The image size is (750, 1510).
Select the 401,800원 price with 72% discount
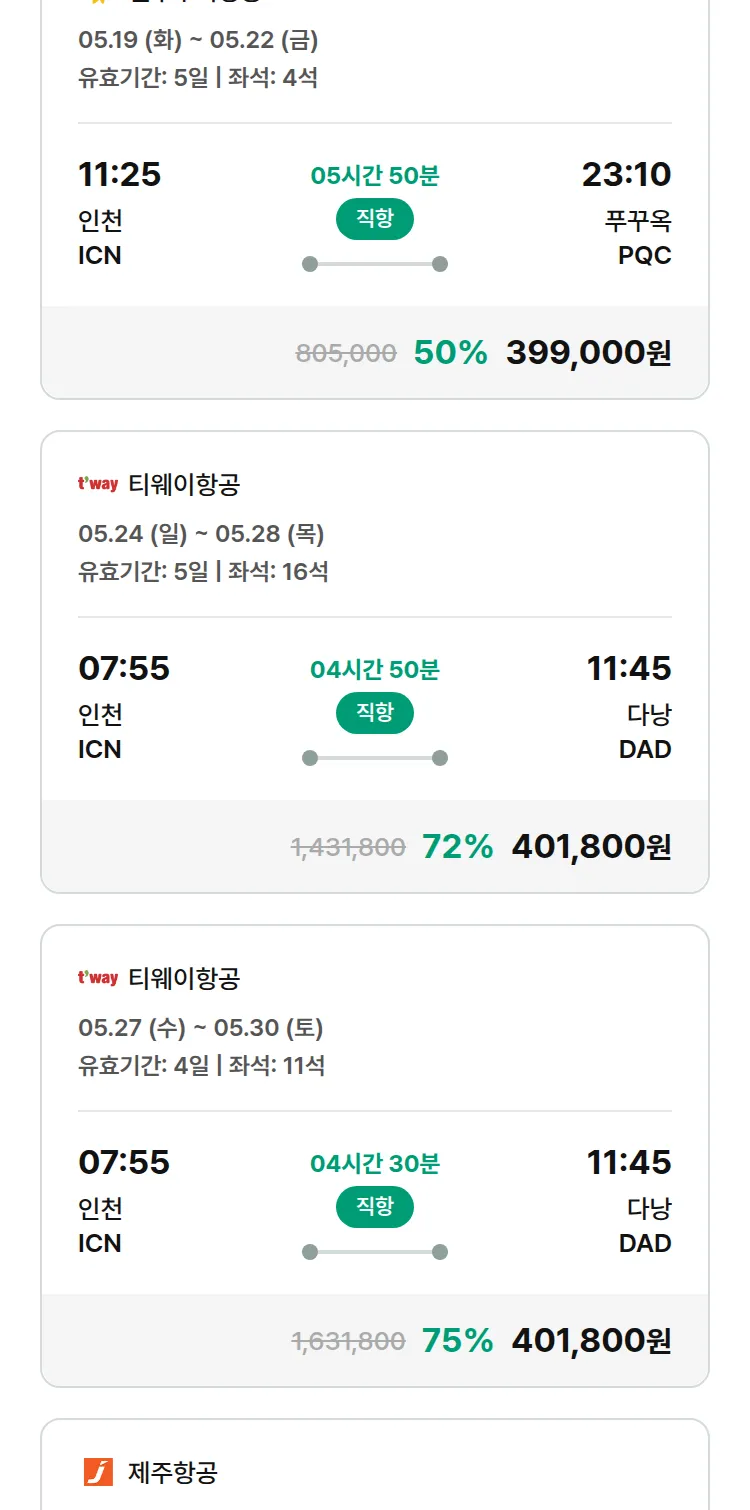click(x=591, y=847)
